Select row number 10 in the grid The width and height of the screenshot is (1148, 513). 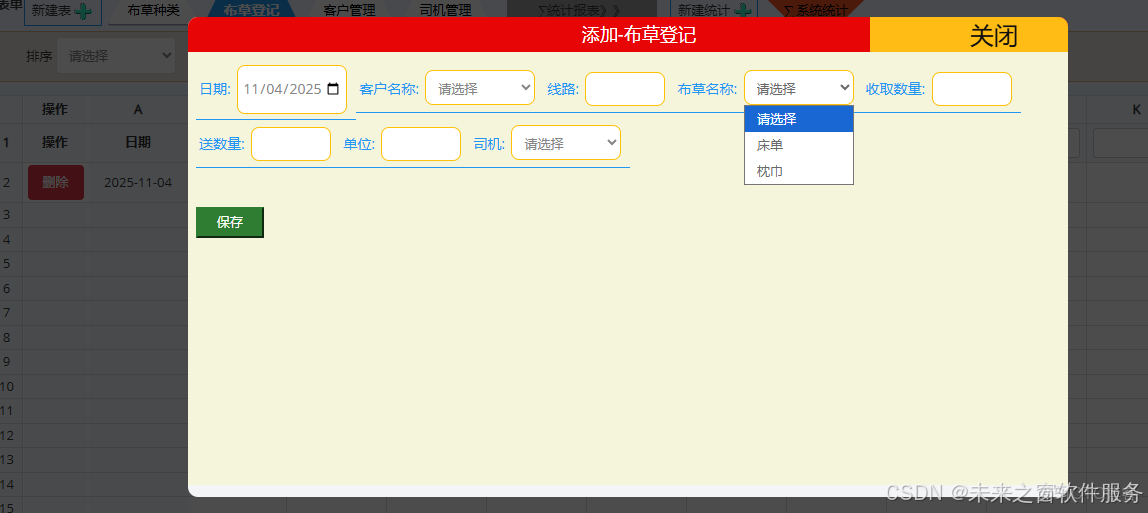pos(7,386)
